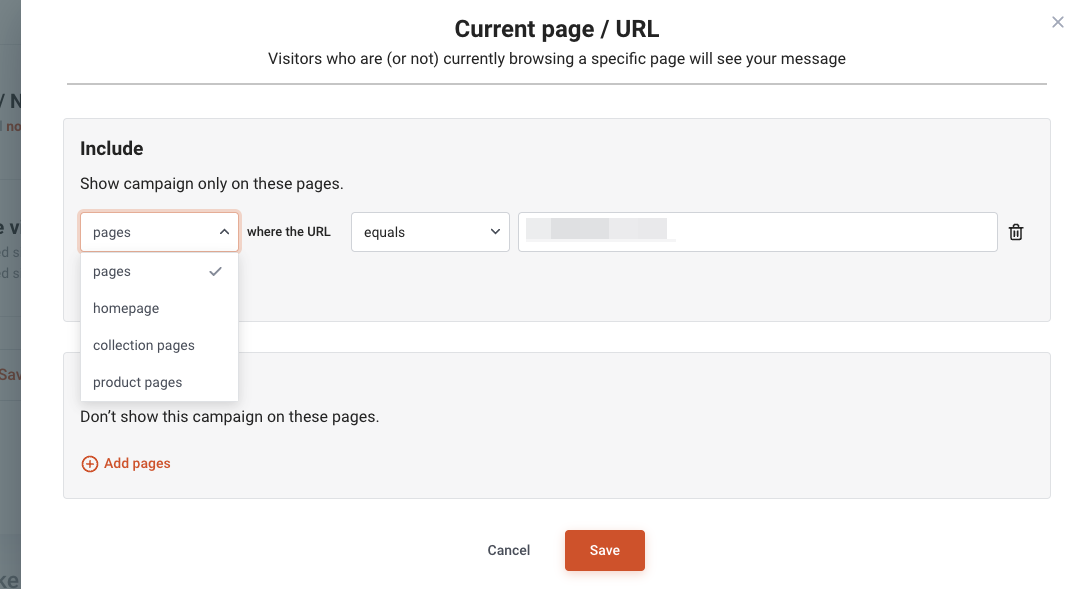Choose 'product pages' from the list
The width and height of the screenshot is (1088, 589).
click(x=160, y=382)
